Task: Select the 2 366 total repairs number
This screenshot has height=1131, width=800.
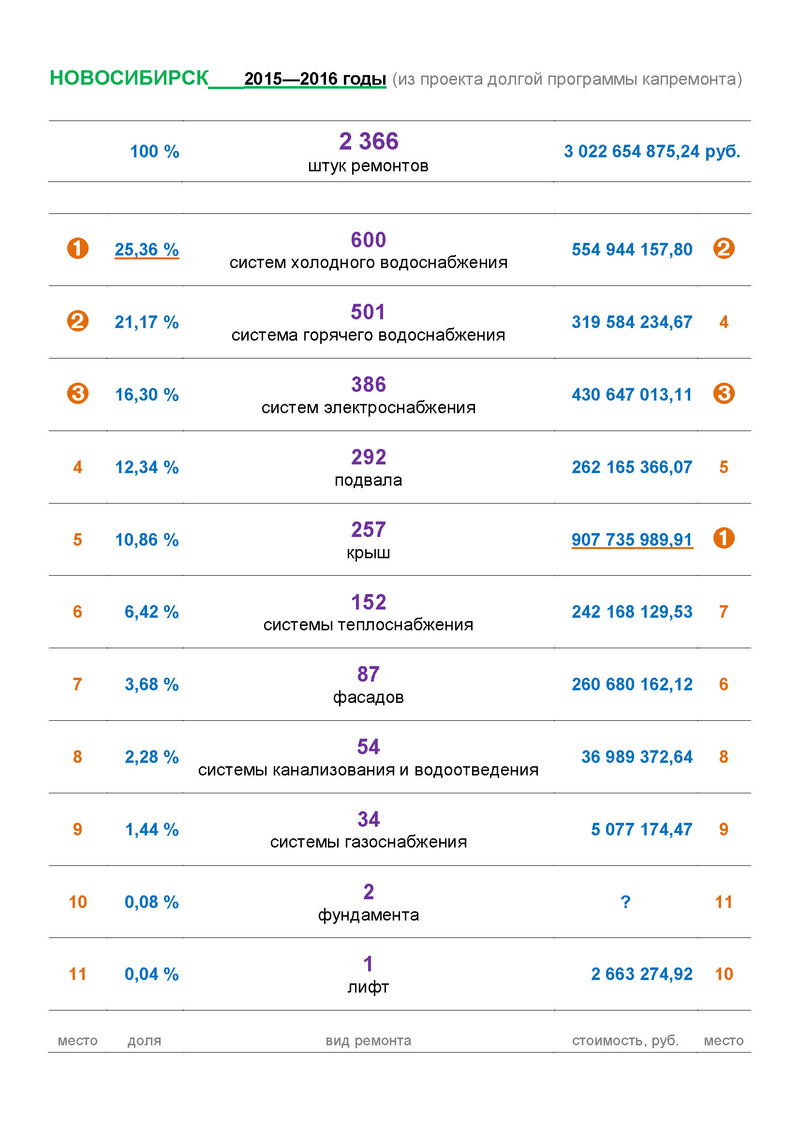Action: tap(368, 142)
